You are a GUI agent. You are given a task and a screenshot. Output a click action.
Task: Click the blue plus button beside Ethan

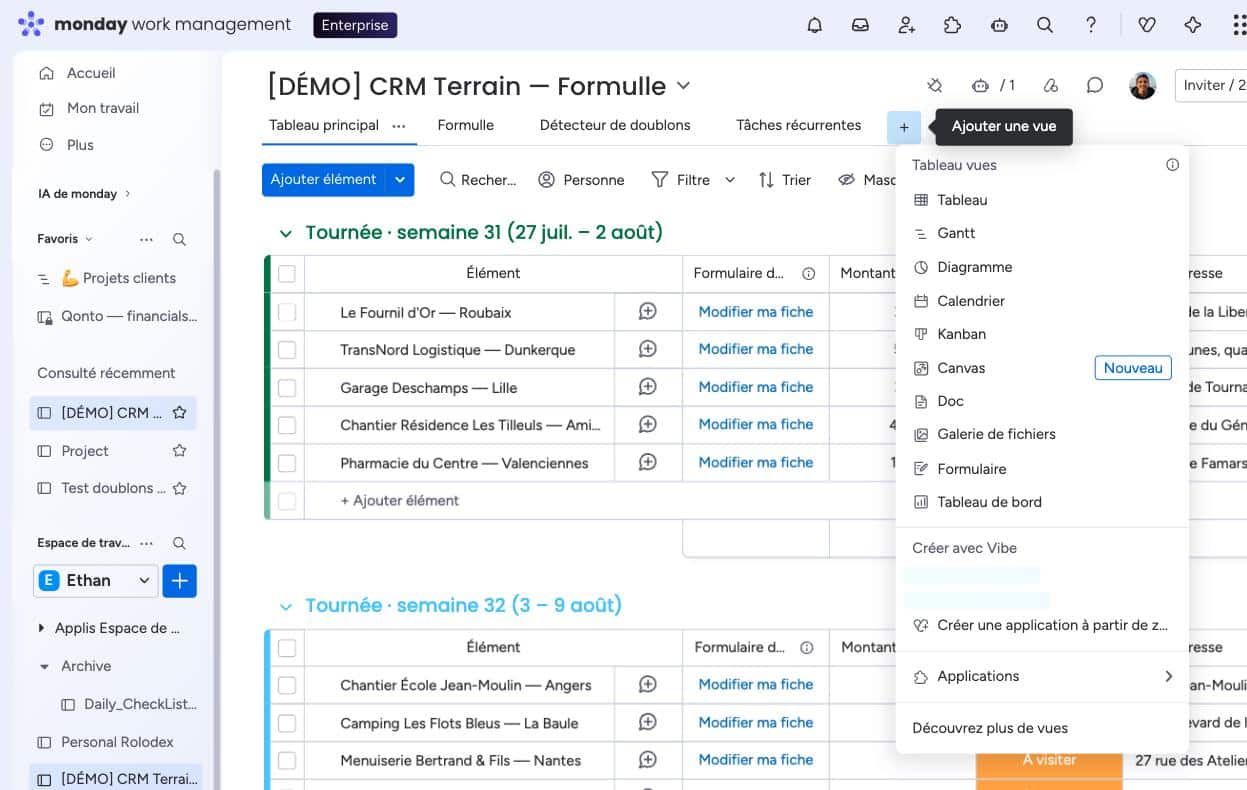point(180,580)
